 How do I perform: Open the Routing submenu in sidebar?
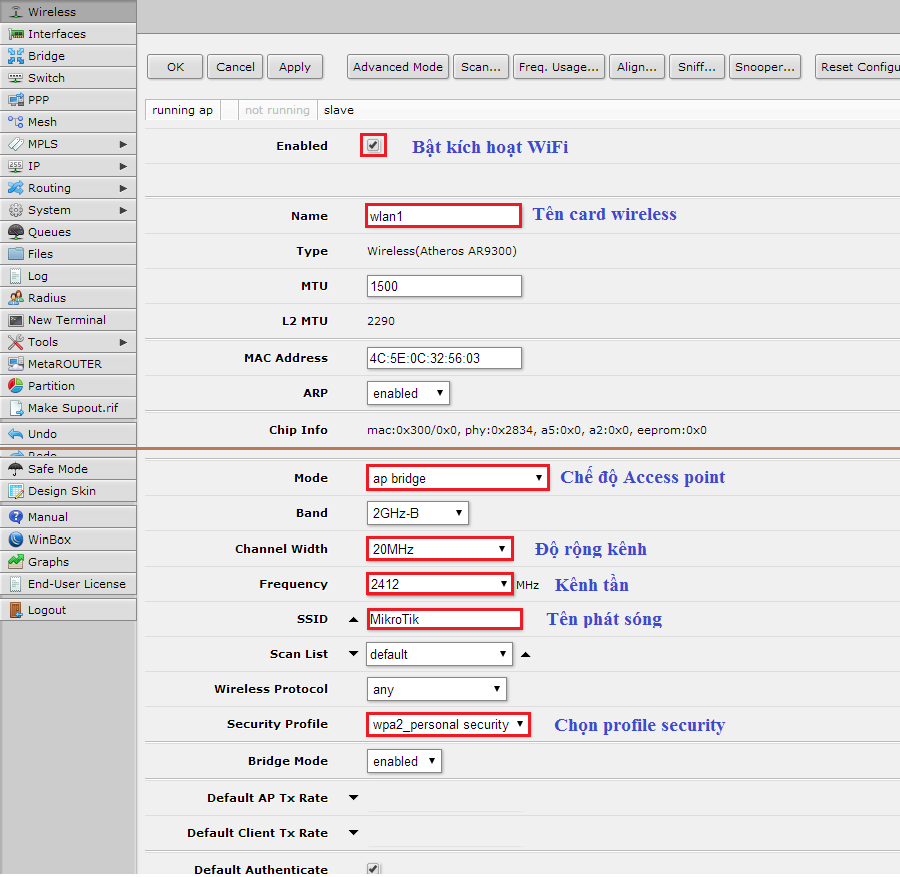point(123,188)
